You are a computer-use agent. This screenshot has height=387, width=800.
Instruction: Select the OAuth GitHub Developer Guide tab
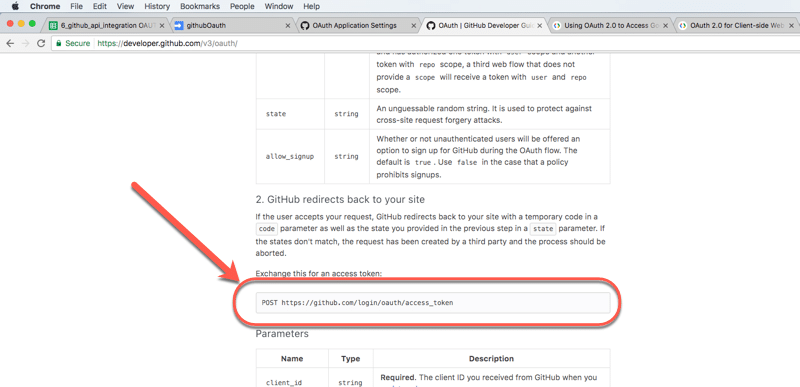click(485, 25)
